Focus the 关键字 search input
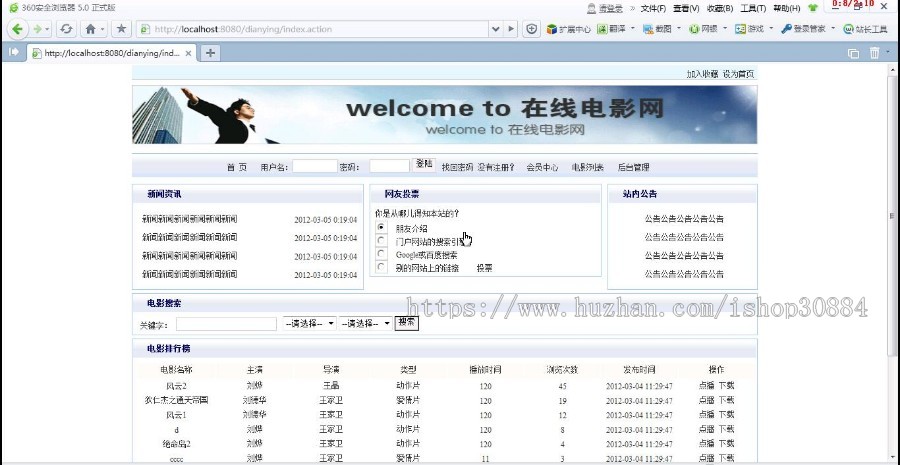Image resolution: width=900 pixels, height=465 pixels. [x=226, y=324]
